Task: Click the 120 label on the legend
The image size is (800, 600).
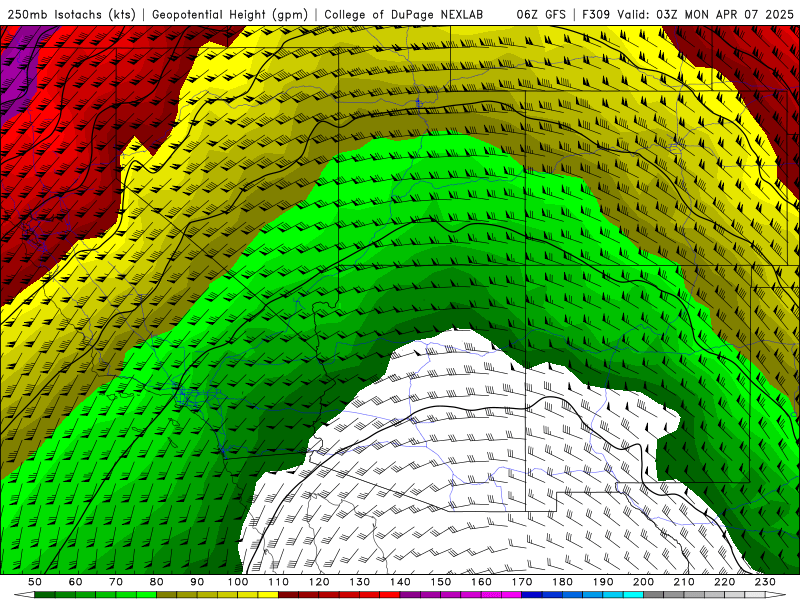Action: coord(319,582)
